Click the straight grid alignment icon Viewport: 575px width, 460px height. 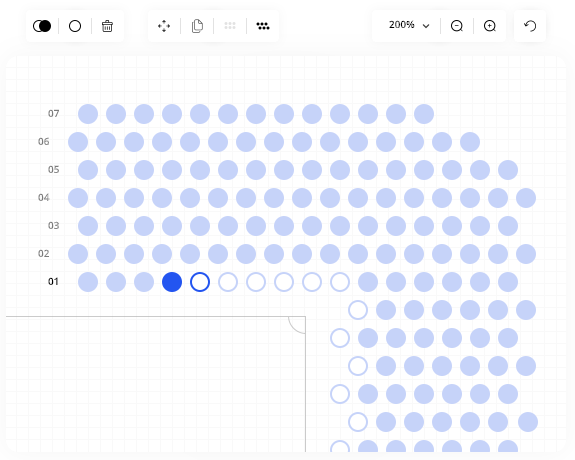coord(230,26)
